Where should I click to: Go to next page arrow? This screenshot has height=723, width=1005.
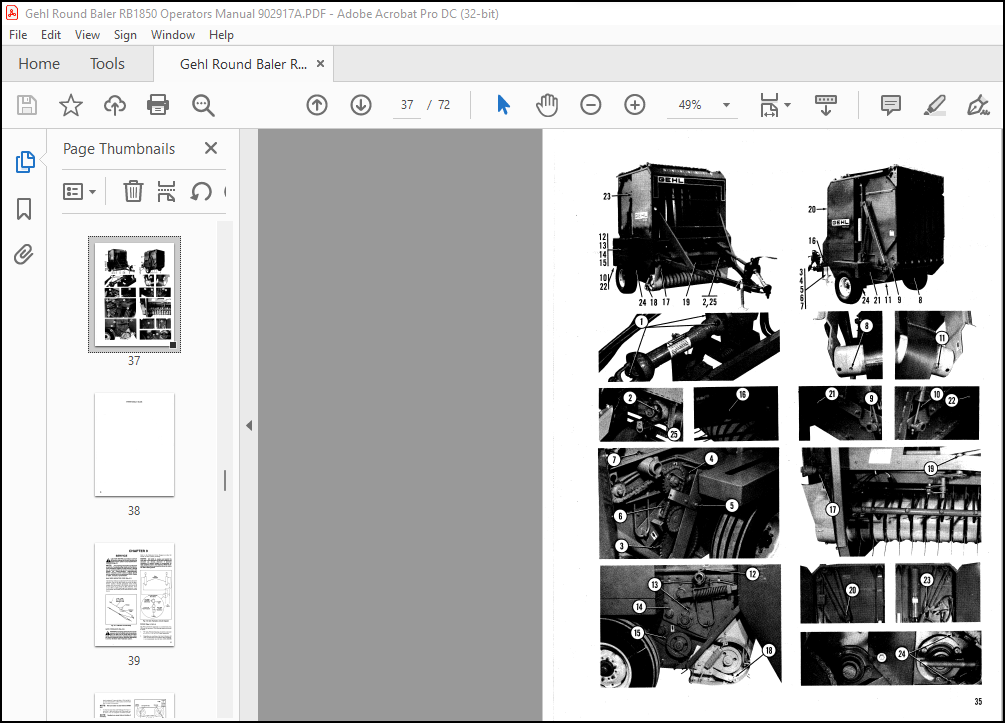pyautogui.click(x=361, y=105)
